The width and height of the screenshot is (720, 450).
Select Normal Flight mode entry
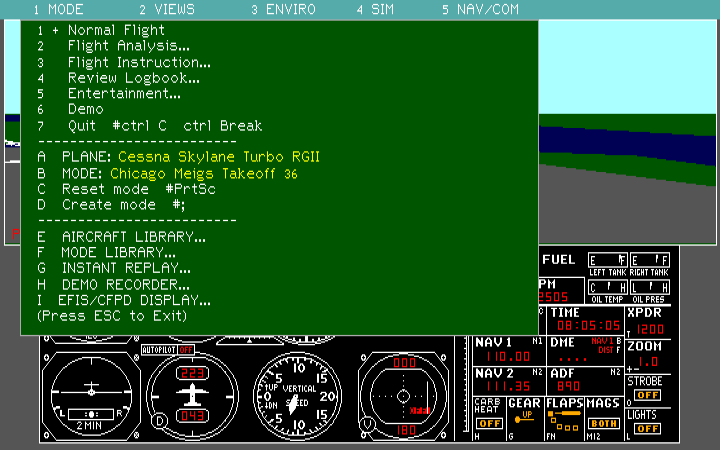pyautogui.click(x=101, y=30)
